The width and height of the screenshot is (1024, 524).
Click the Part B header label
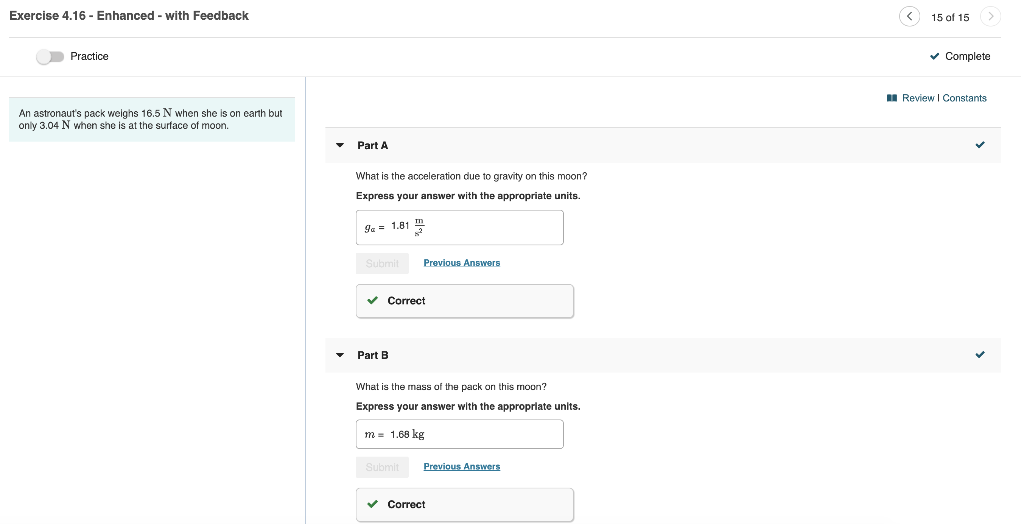coord(372,355)
